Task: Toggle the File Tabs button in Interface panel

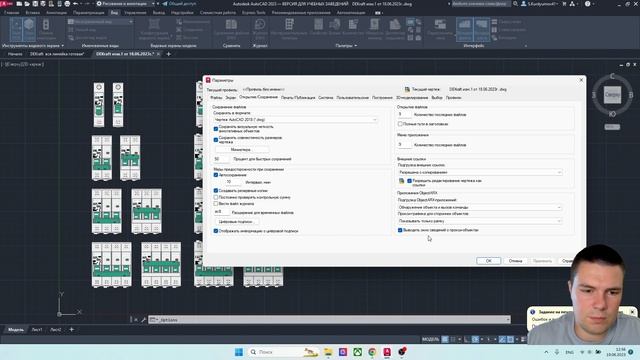Action: click(x=464, y=29)
